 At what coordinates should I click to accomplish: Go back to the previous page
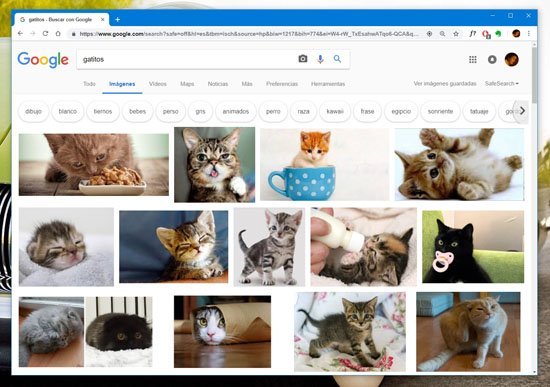tap(20, 34)
